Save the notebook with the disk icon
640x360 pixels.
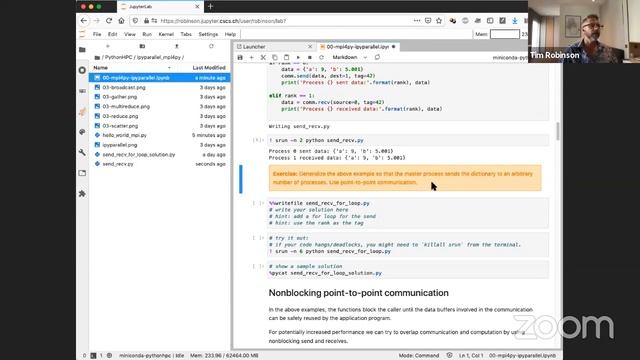coord(240,58)
